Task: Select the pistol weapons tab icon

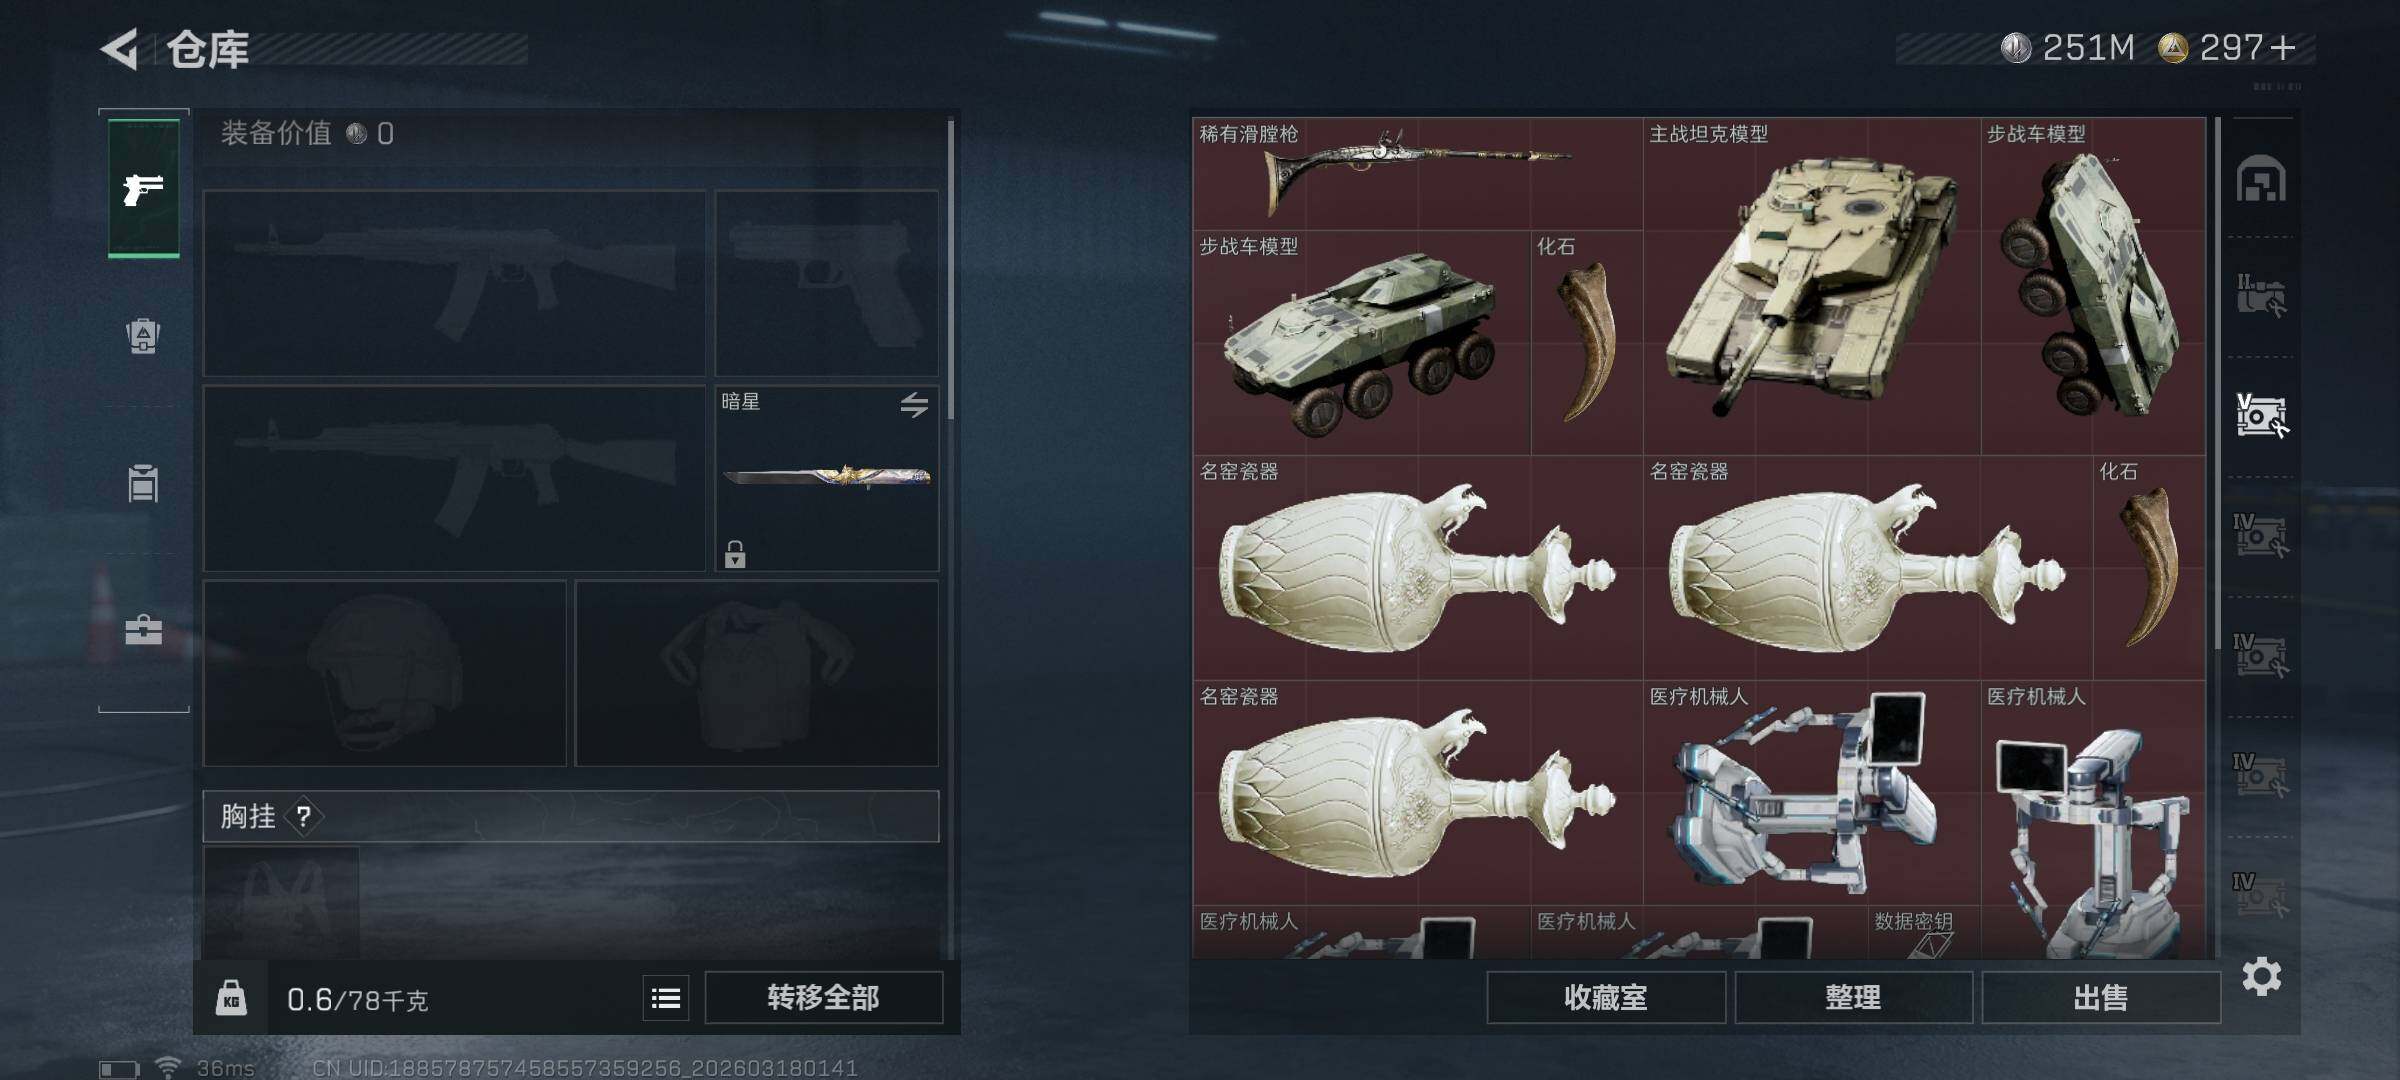Action: [x=143, y=188]
